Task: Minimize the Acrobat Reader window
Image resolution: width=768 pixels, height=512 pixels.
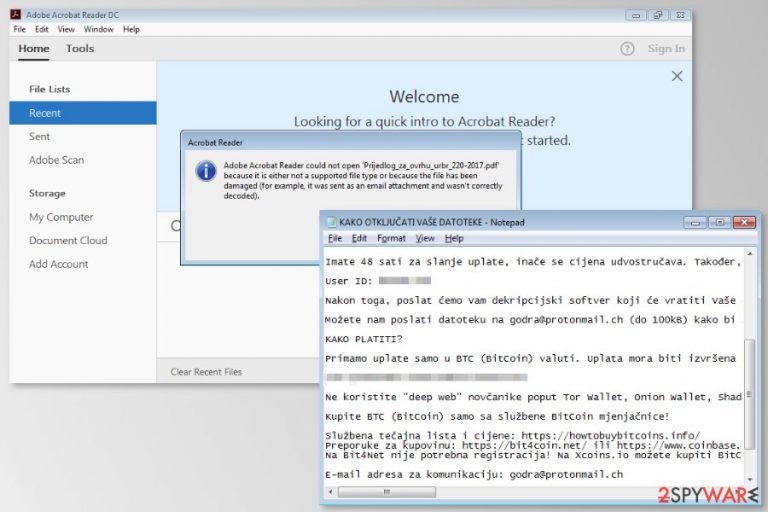Action: (x=636, y=15)
